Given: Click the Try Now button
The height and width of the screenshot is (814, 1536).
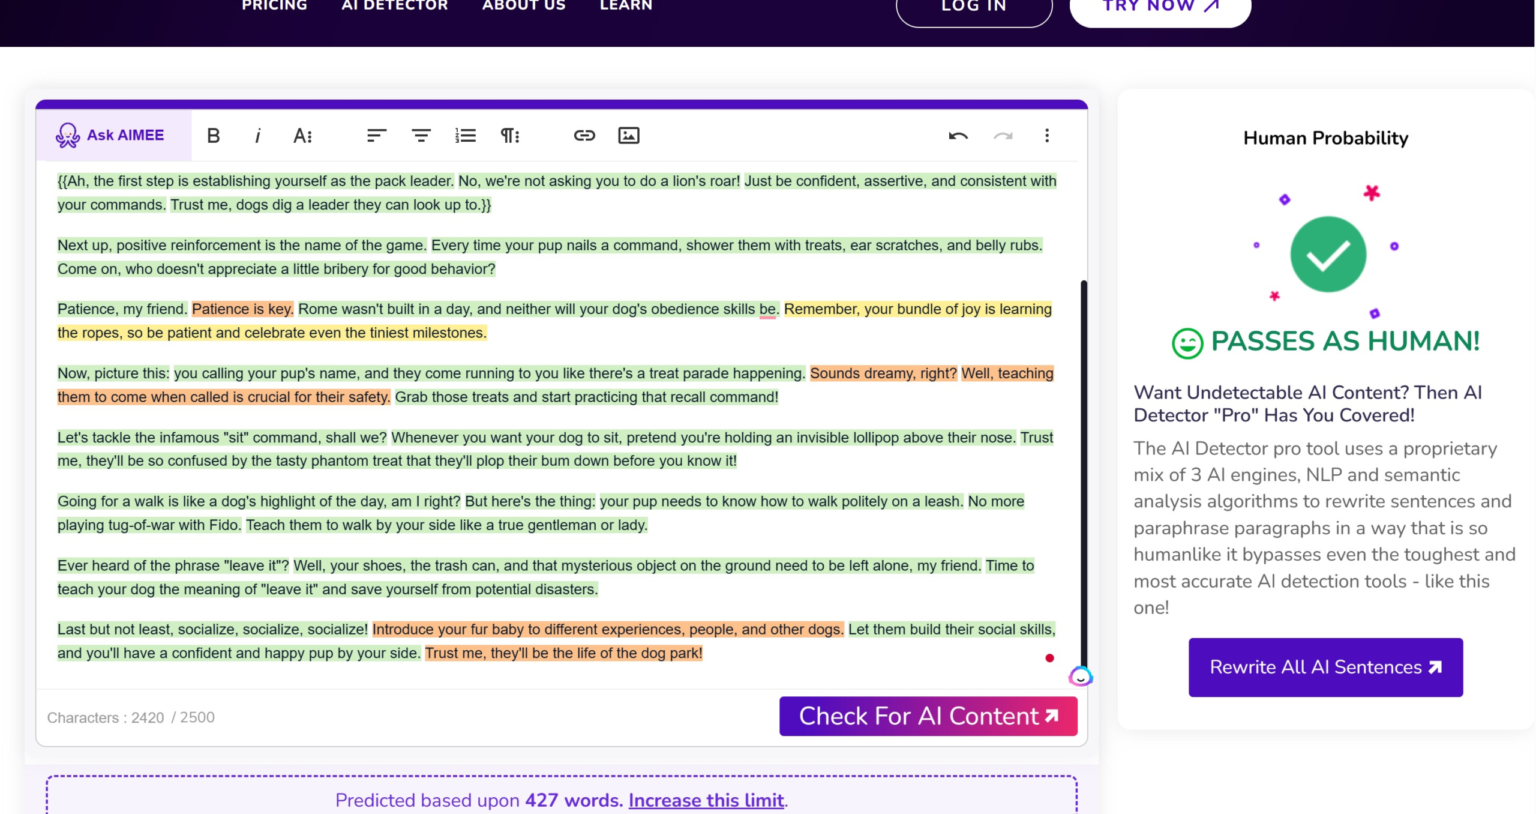Looking at the screenshot, I should (x=1160, y=7).
